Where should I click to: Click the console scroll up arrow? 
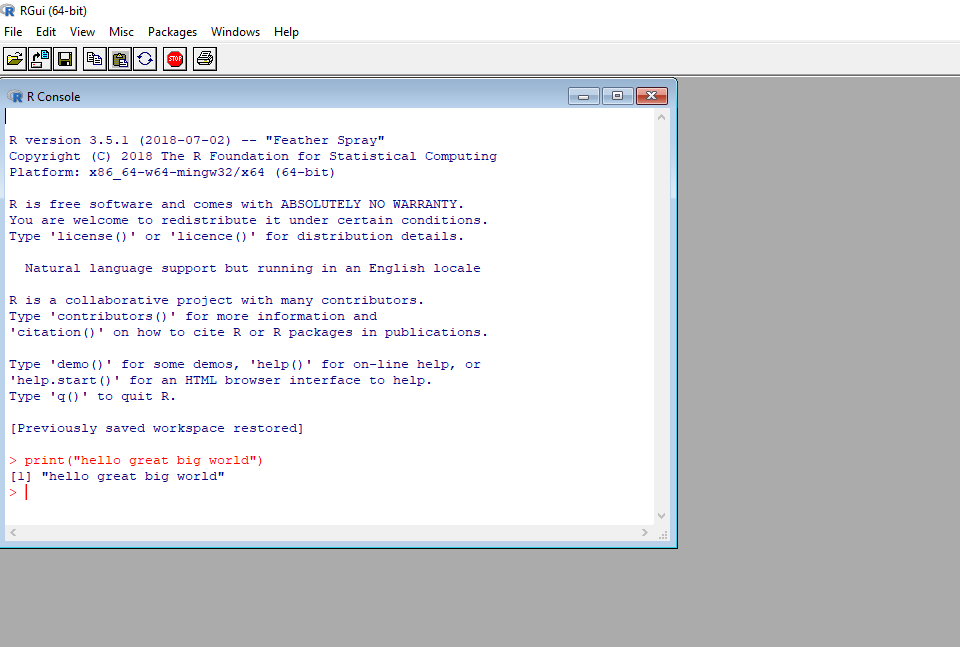661,117
